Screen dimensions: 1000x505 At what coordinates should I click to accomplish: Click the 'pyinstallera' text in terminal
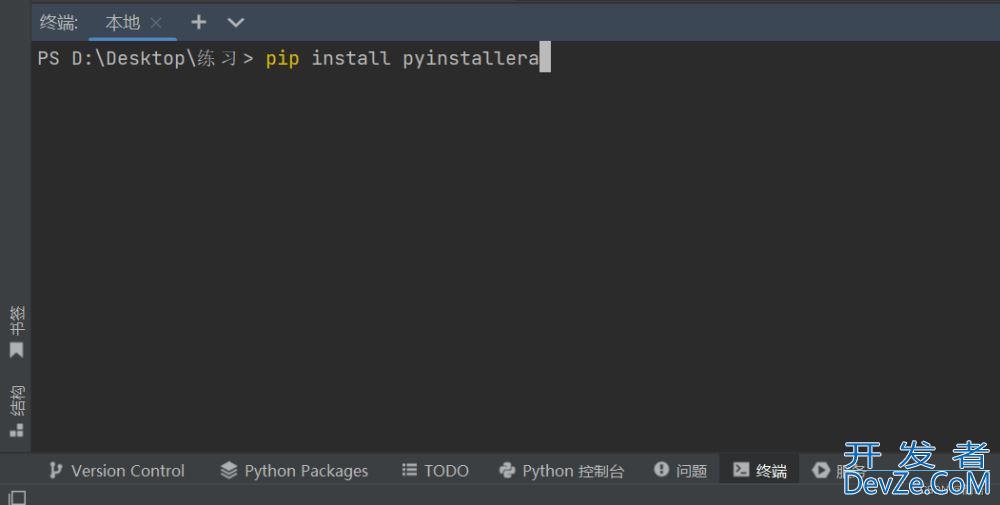471,58
